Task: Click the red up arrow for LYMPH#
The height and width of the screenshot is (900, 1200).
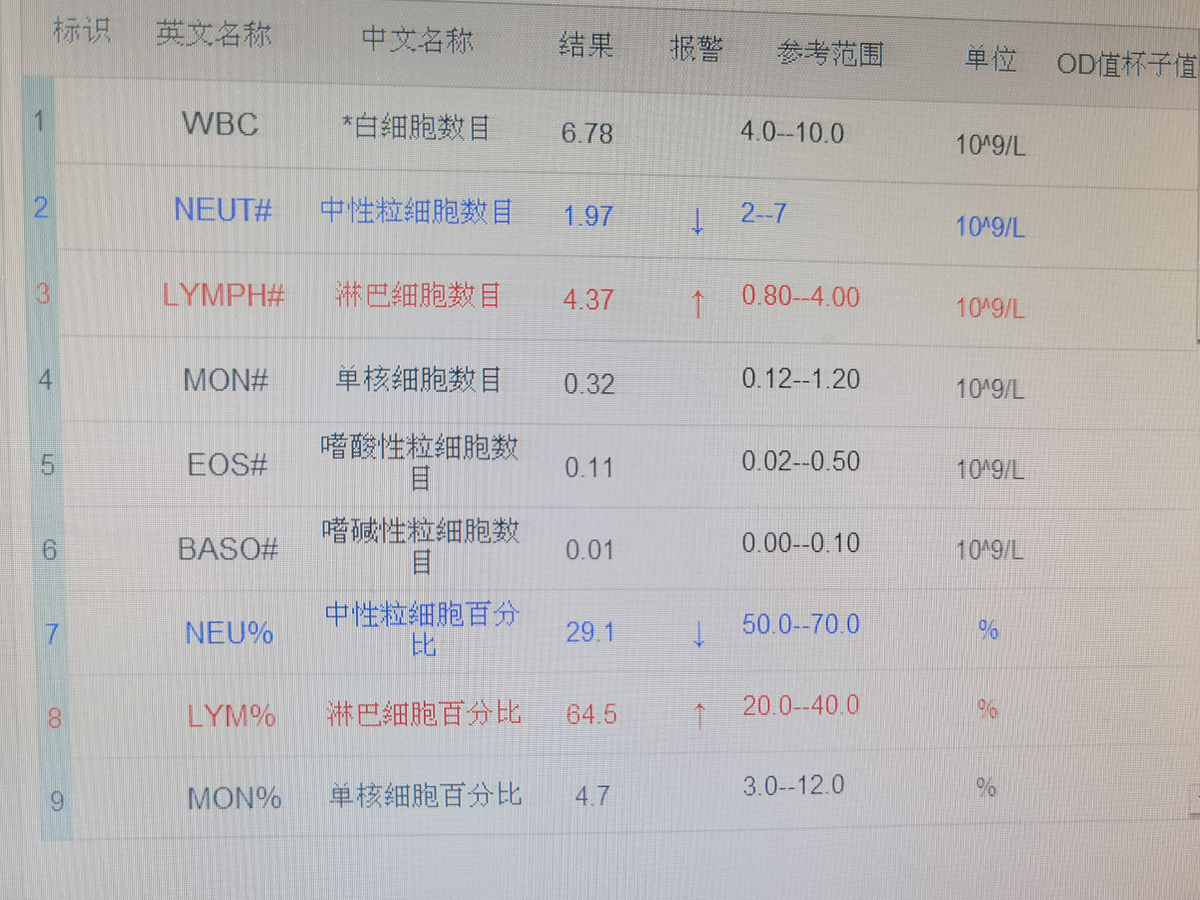Action: point(698,305)
